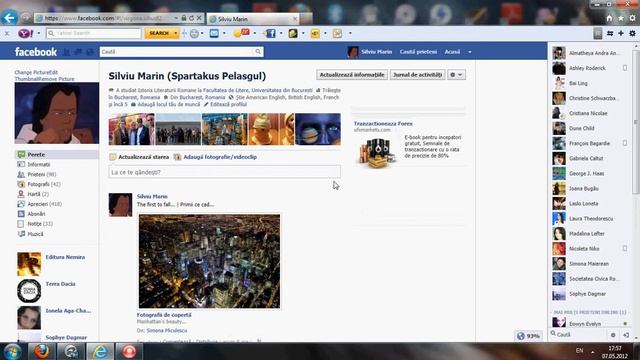Screen dimensions: 640x360
Task: Click the Yahoo logo in the toolbar
Action: (x=25, y=33)
